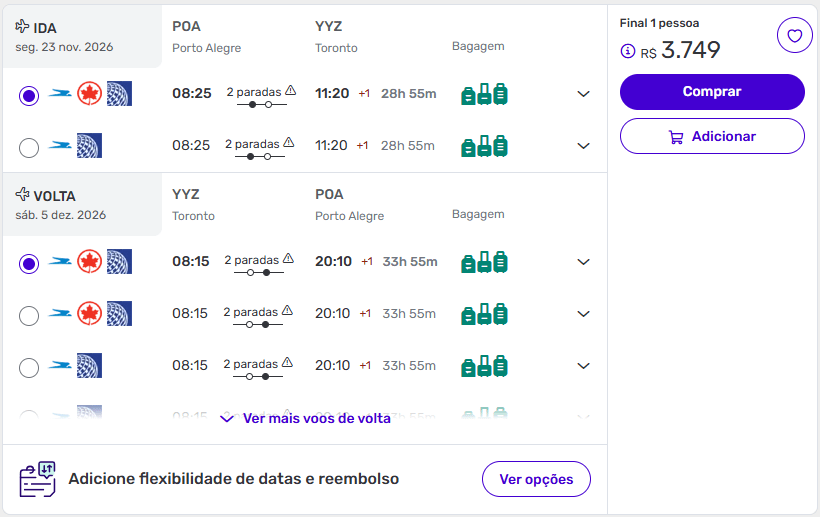Click the Adicionar cart button

712,136
